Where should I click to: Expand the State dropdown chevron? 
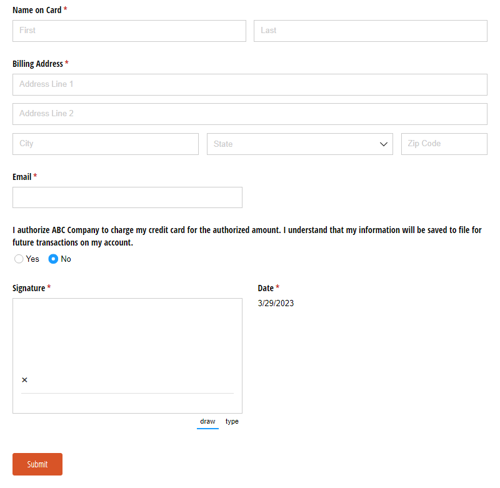pyautogui.click(x=383, y=144)
